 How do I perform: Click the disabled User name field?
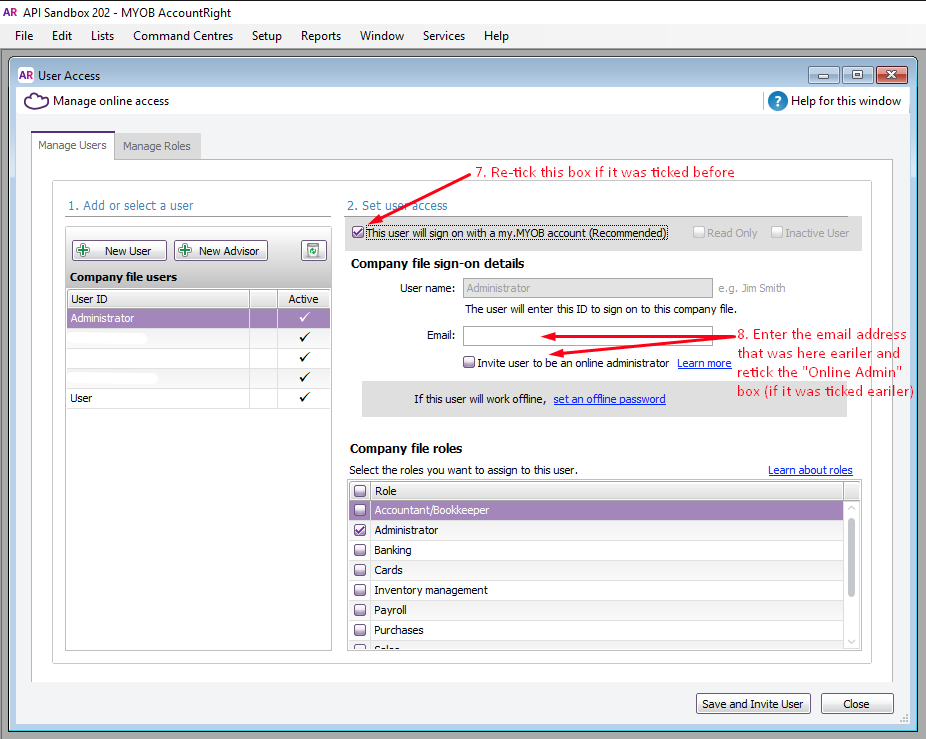click(x=588, y=288)
